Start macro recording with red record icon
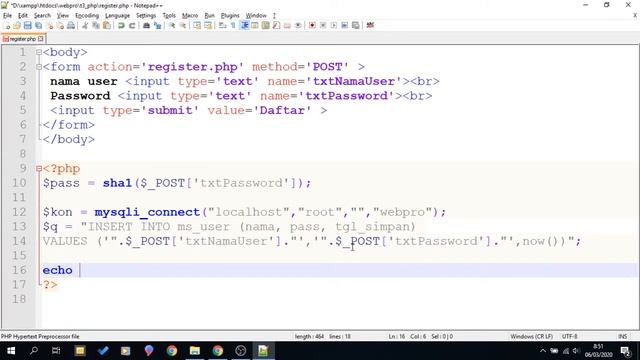Screen dimensions: 640x360 tap(312, 26)
